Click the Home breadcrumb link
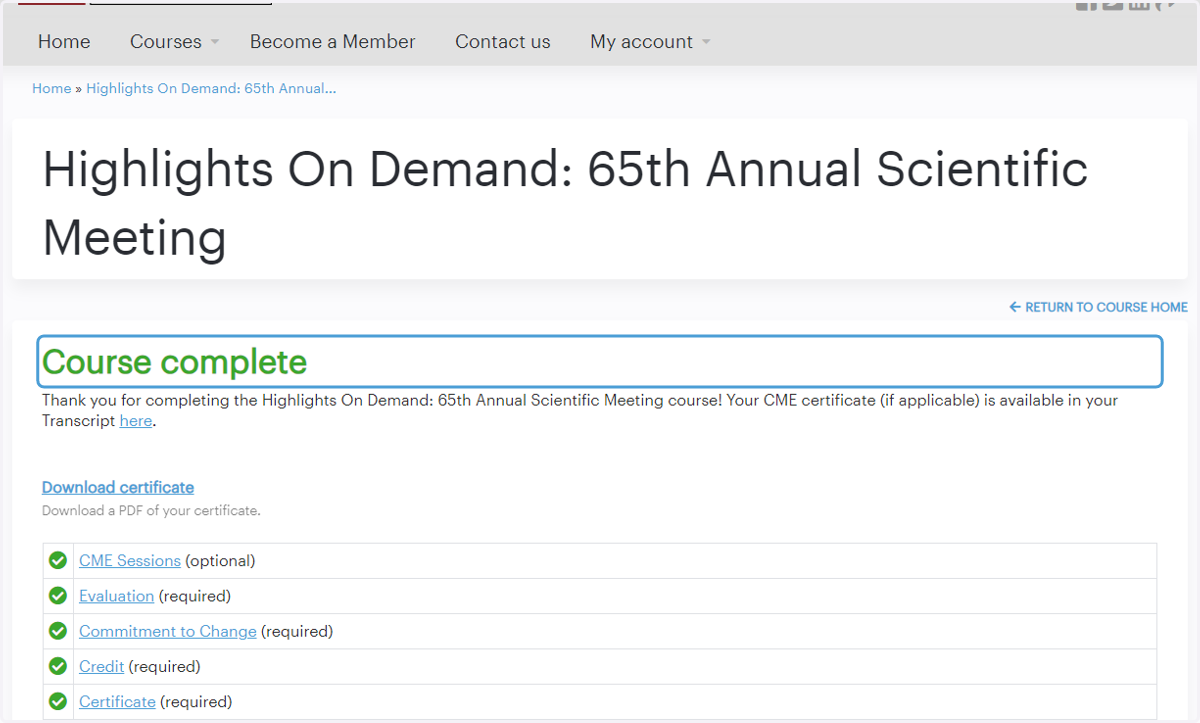Screen dimensions: 1200x723 coord(51,88)
